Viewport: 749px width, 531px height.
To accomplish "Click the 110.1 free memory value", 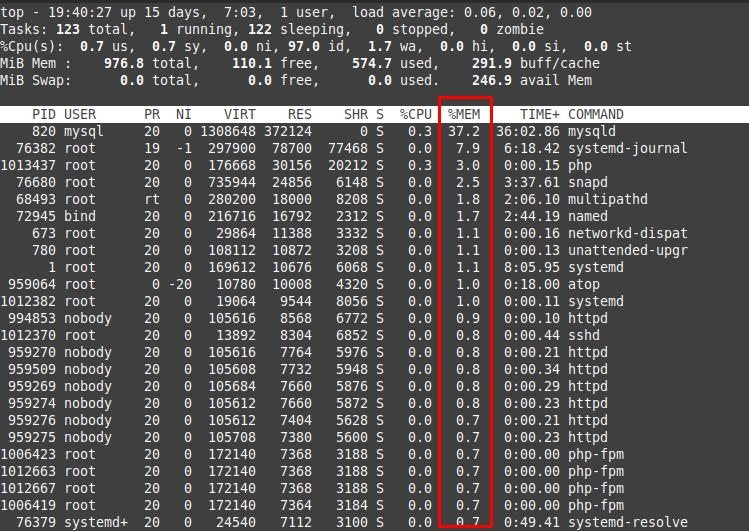I will tap(252, 64).
